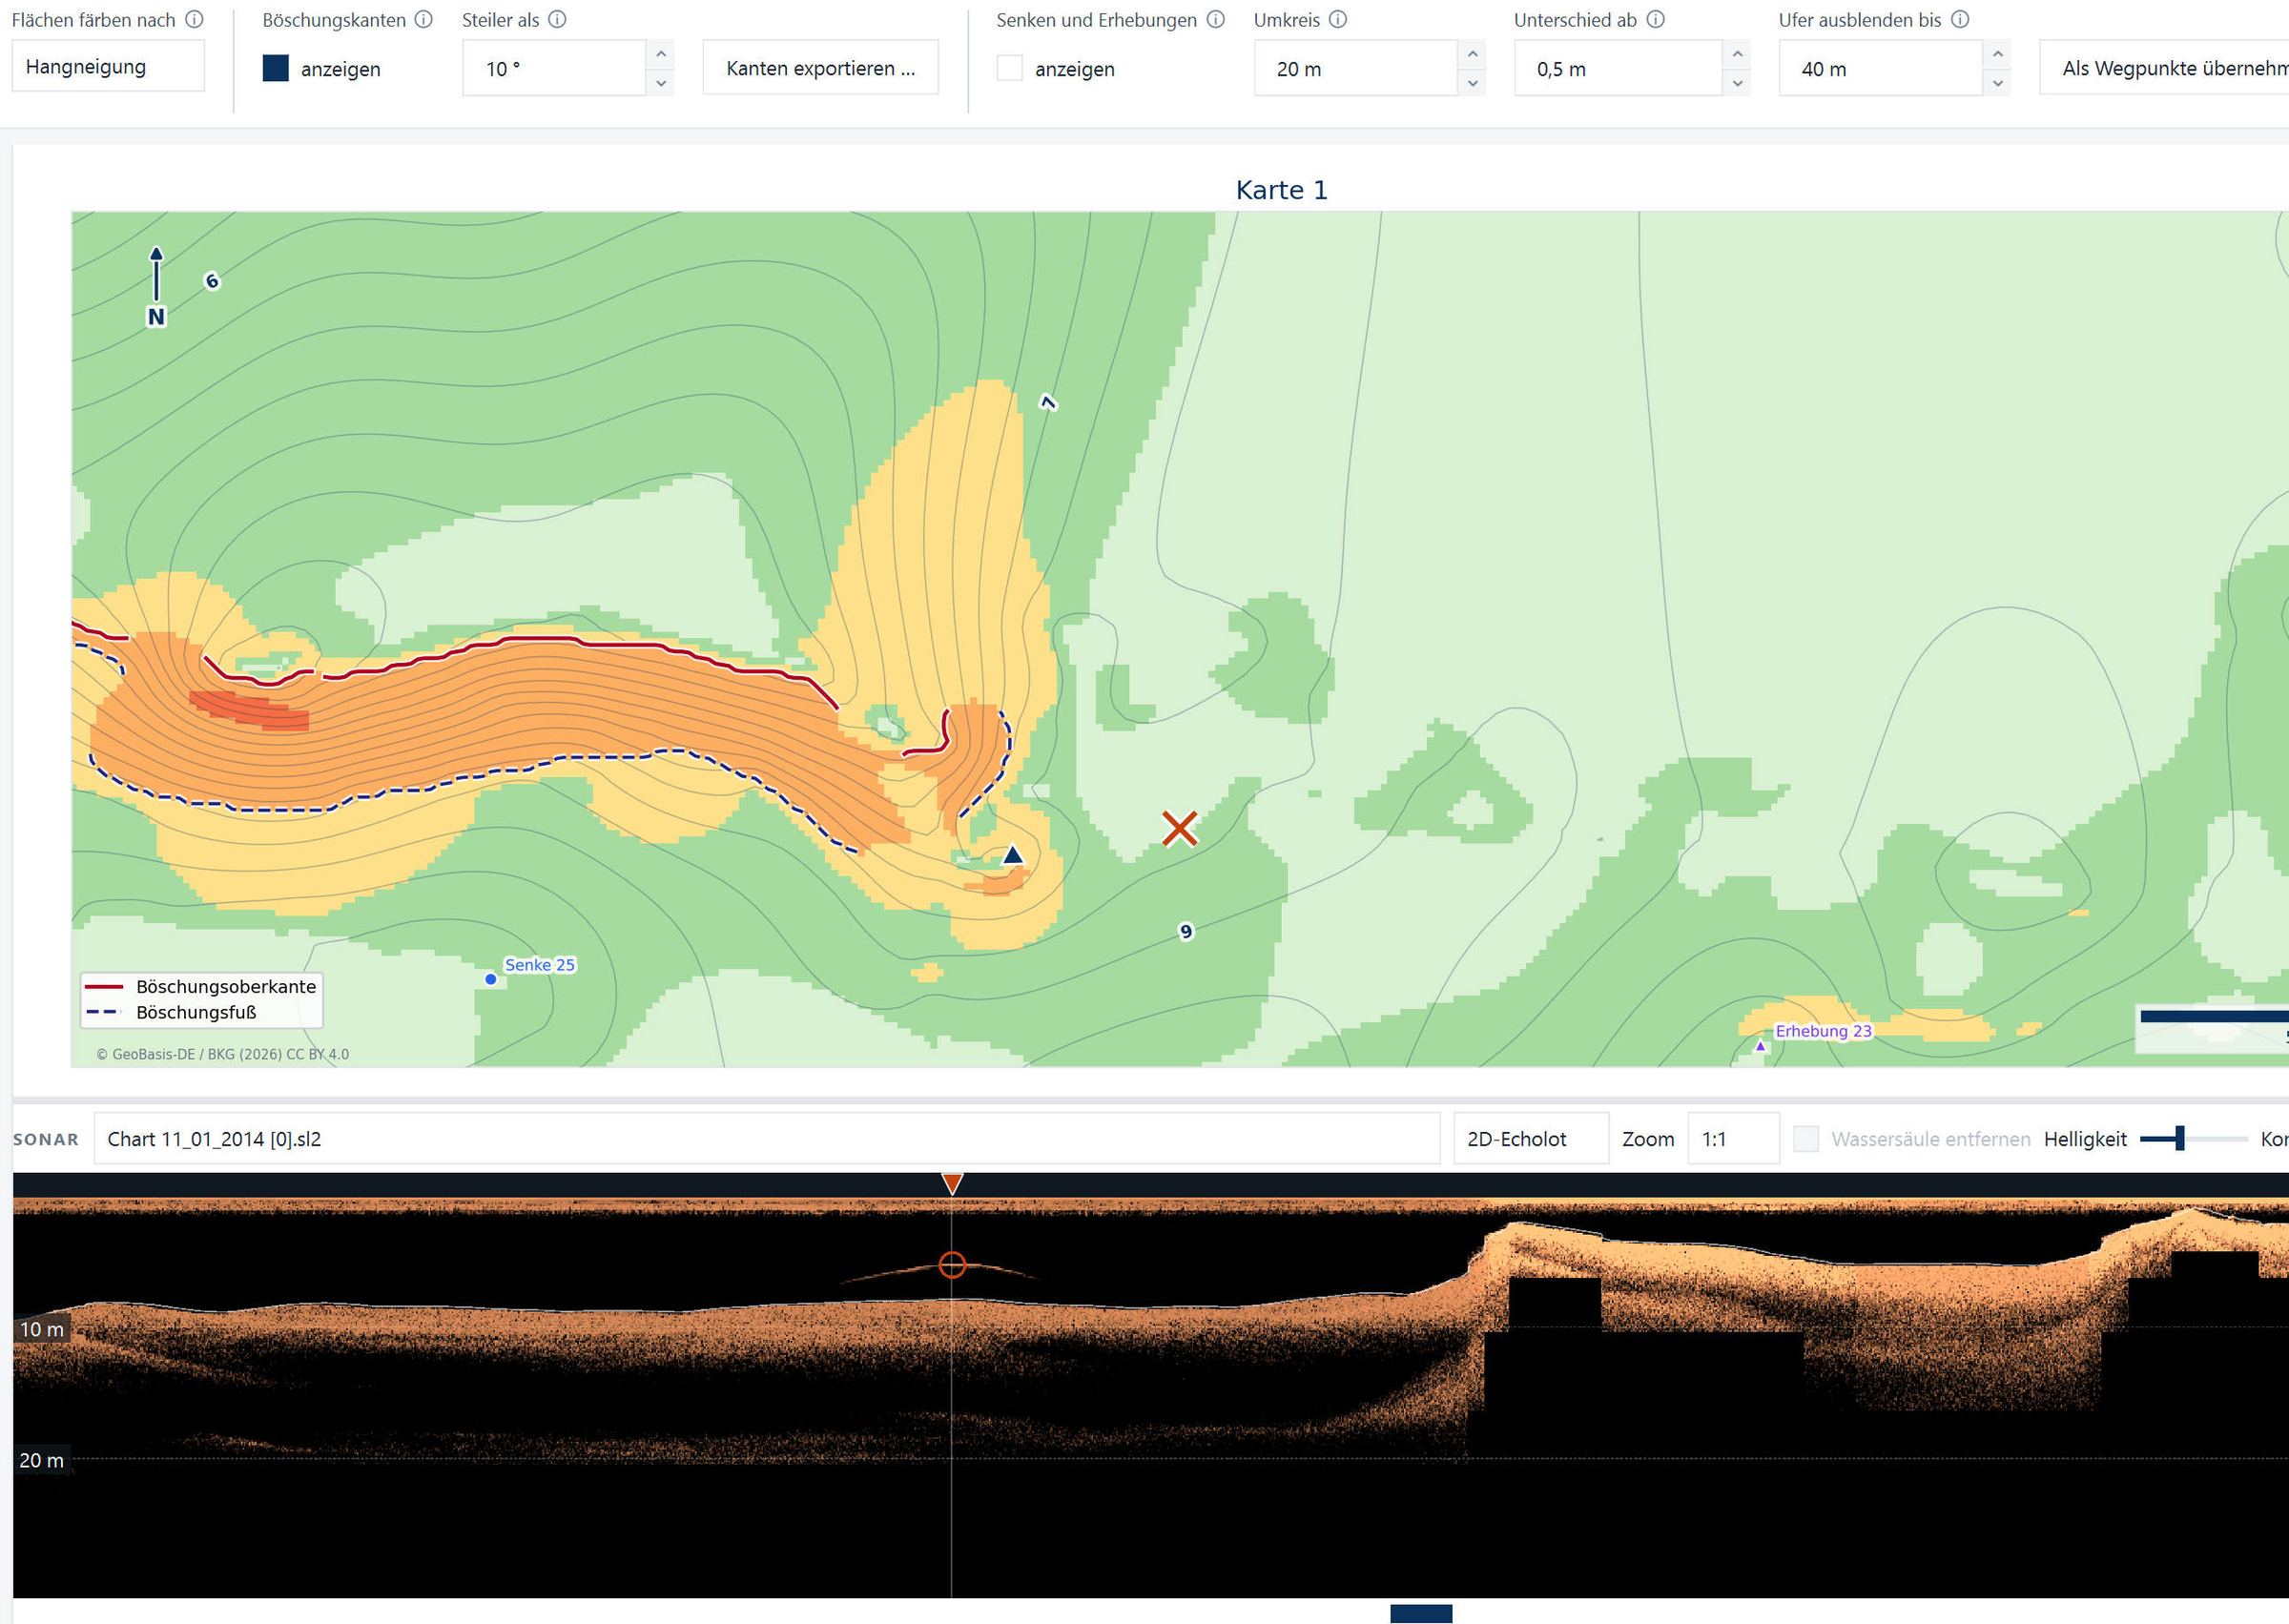Click the red X marker on the map
Screen dimensions: 2289x1624
coord(1180,829)
